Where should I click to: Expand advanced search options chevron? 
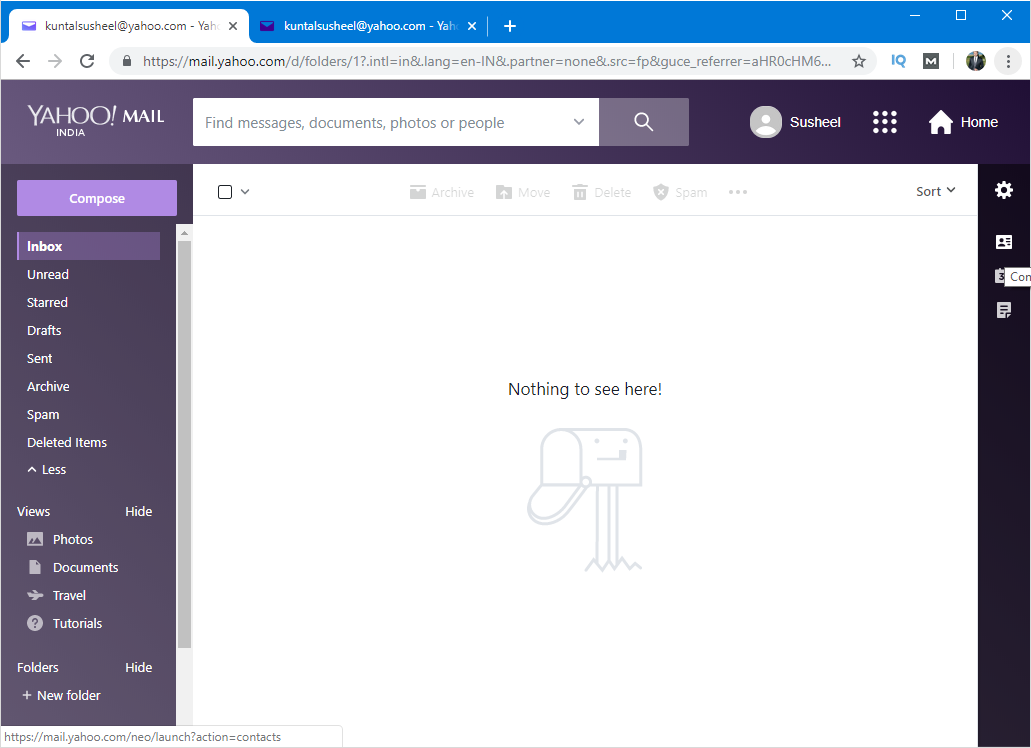point(579,122)
